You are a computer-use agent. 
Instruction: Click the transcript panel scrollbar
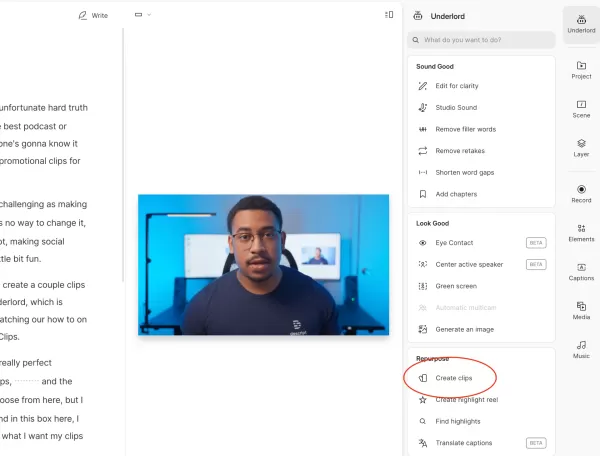click(123, 155)
